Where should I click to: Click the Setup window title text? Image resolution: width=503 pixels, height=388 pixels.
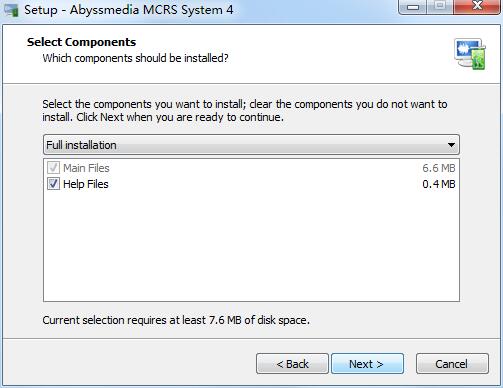pyautogui.click(x=129, y=10)
